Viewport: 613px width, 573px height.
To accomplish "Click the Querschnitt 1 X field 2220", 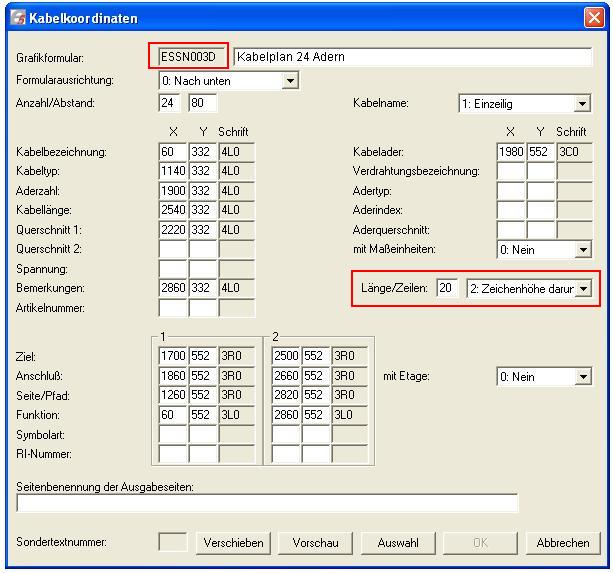I will pyautogui.click(x=173, y=230).
